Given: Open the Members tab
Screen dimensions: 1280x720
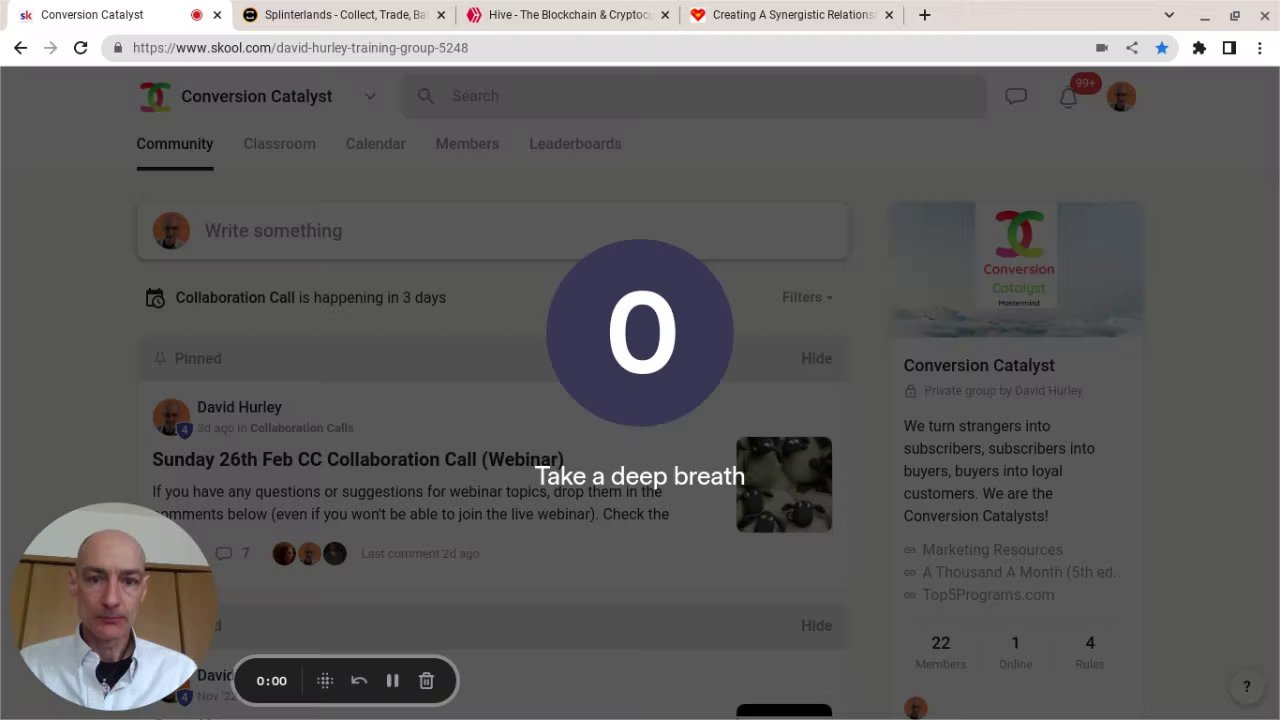Looking at the screenshot, I should [x=467, y=144].
